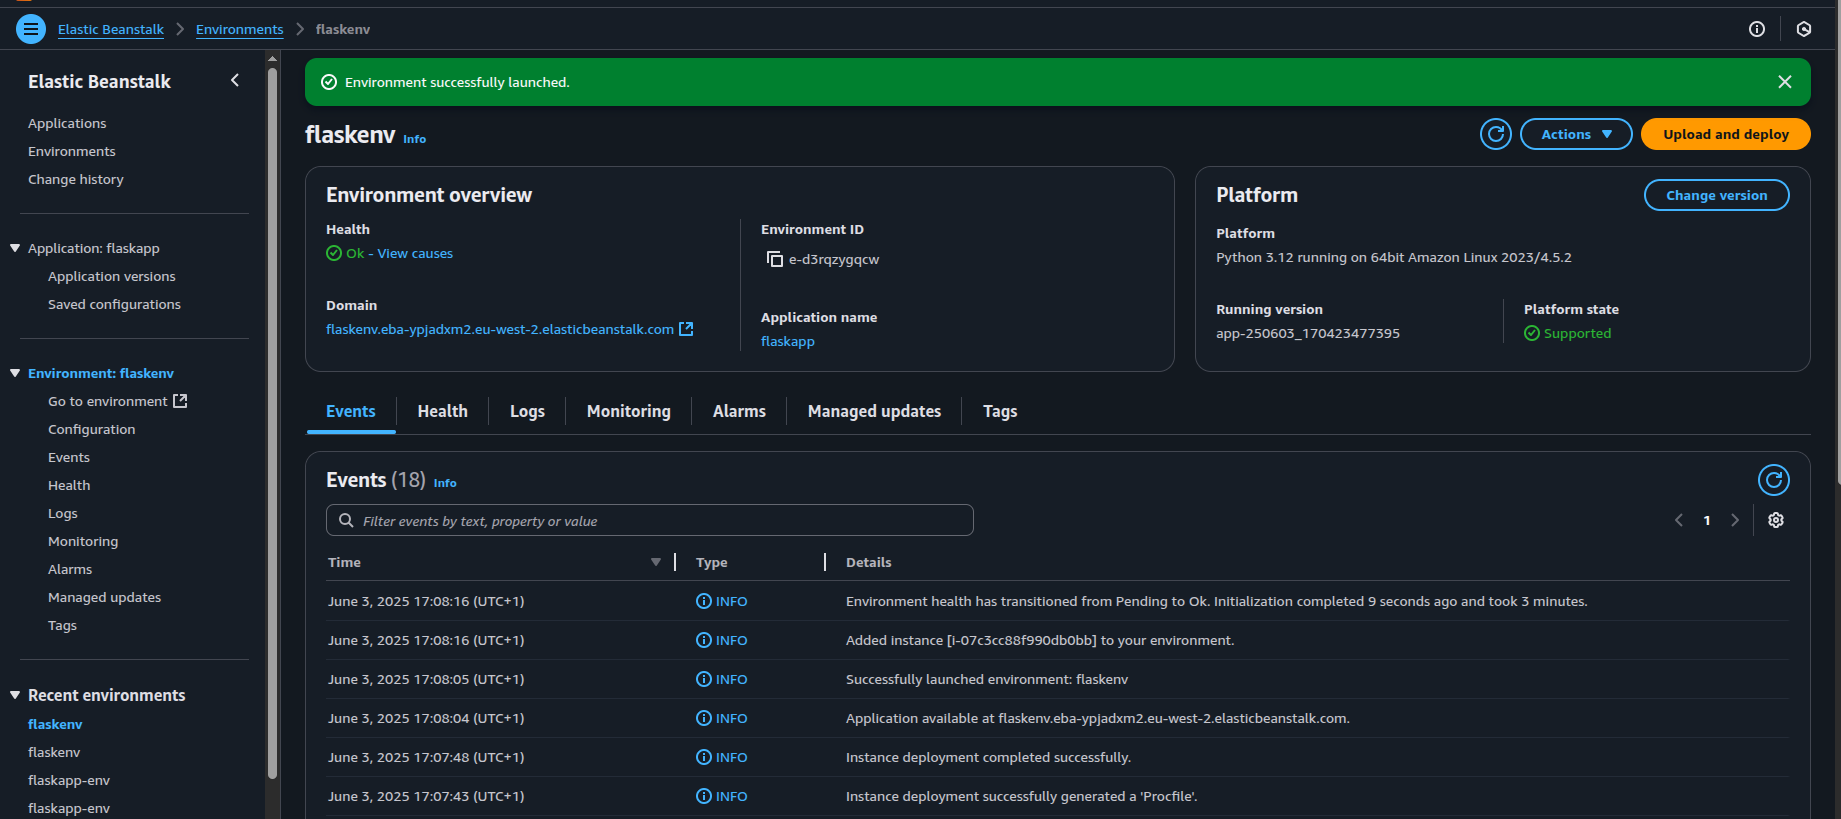The height and width of the screenshot is (819, 1841).
Task: Refresh the flaskenv environment page
Action: 1496,134
